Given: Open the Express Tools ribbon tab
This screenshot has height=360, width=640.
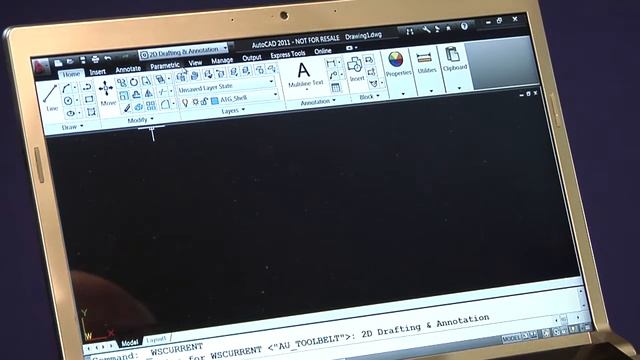Looking at the screenshot, I should (288, 54).
